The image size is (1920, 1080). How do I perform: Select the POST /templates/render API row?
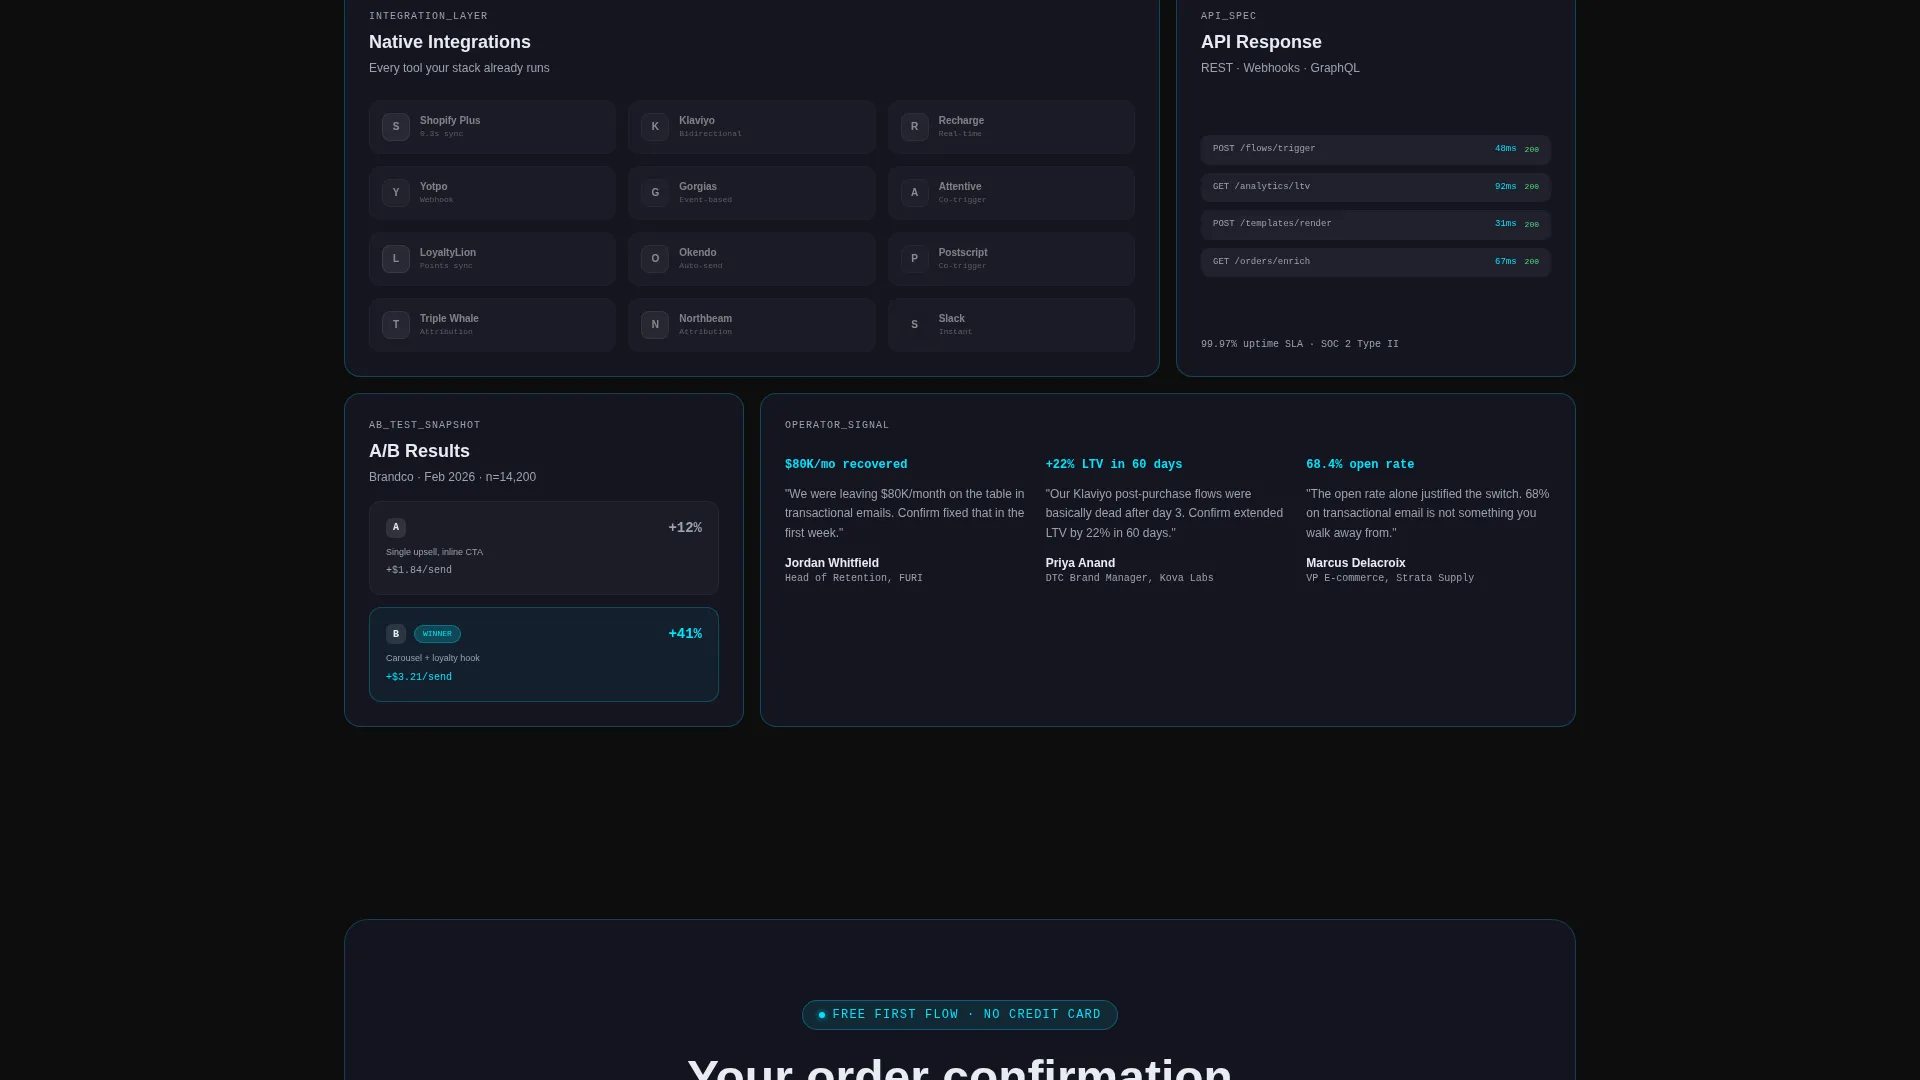(x=1375, y=224)
